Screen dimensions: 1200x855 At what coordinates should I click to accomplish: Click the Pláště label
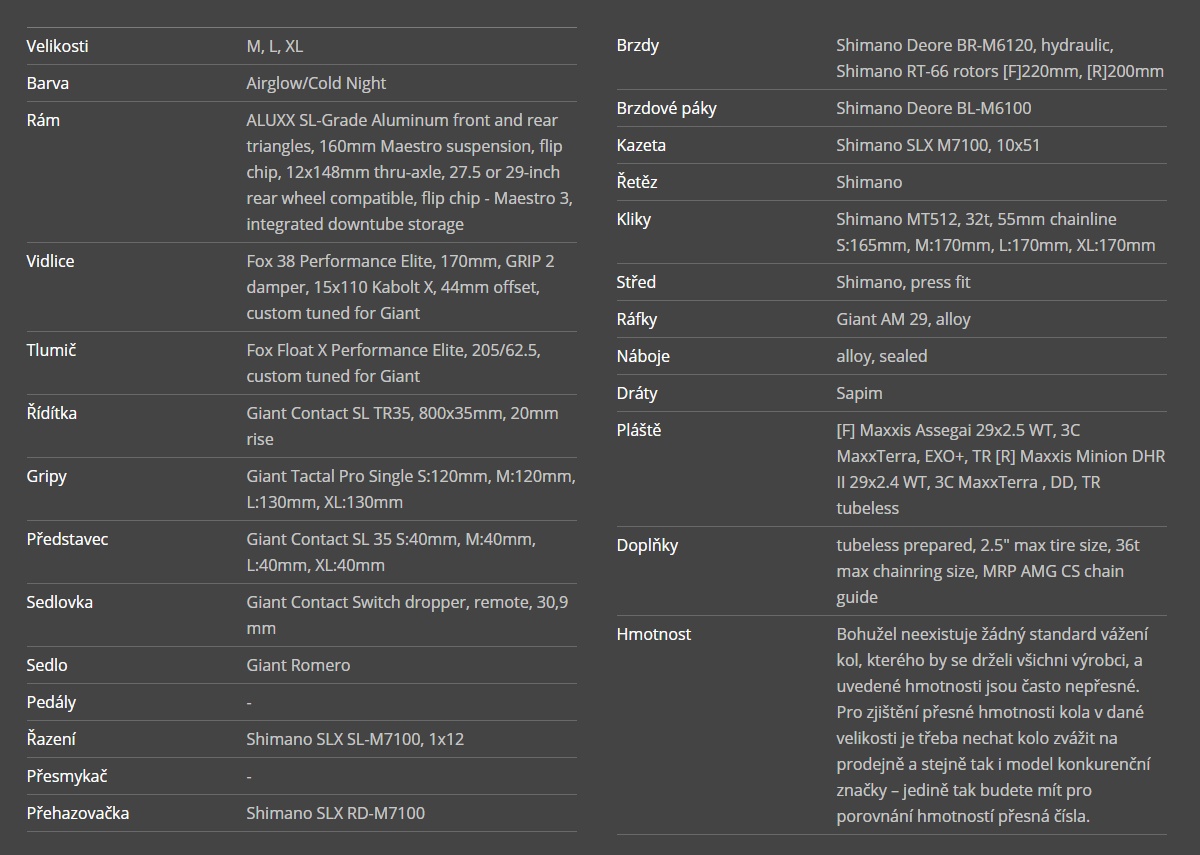[639, 430]
